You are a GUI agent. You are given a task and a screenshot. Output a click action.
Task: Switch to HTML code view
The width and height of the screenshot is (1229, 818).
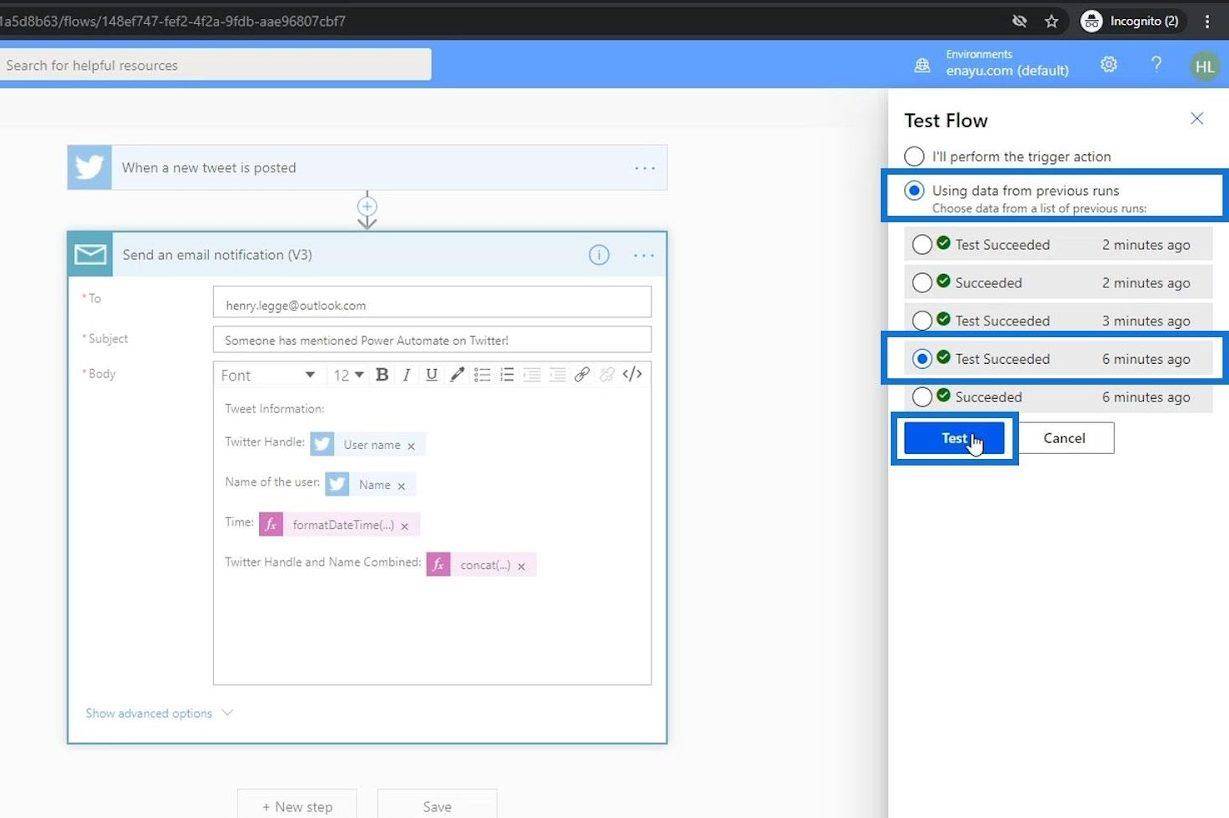632,375
